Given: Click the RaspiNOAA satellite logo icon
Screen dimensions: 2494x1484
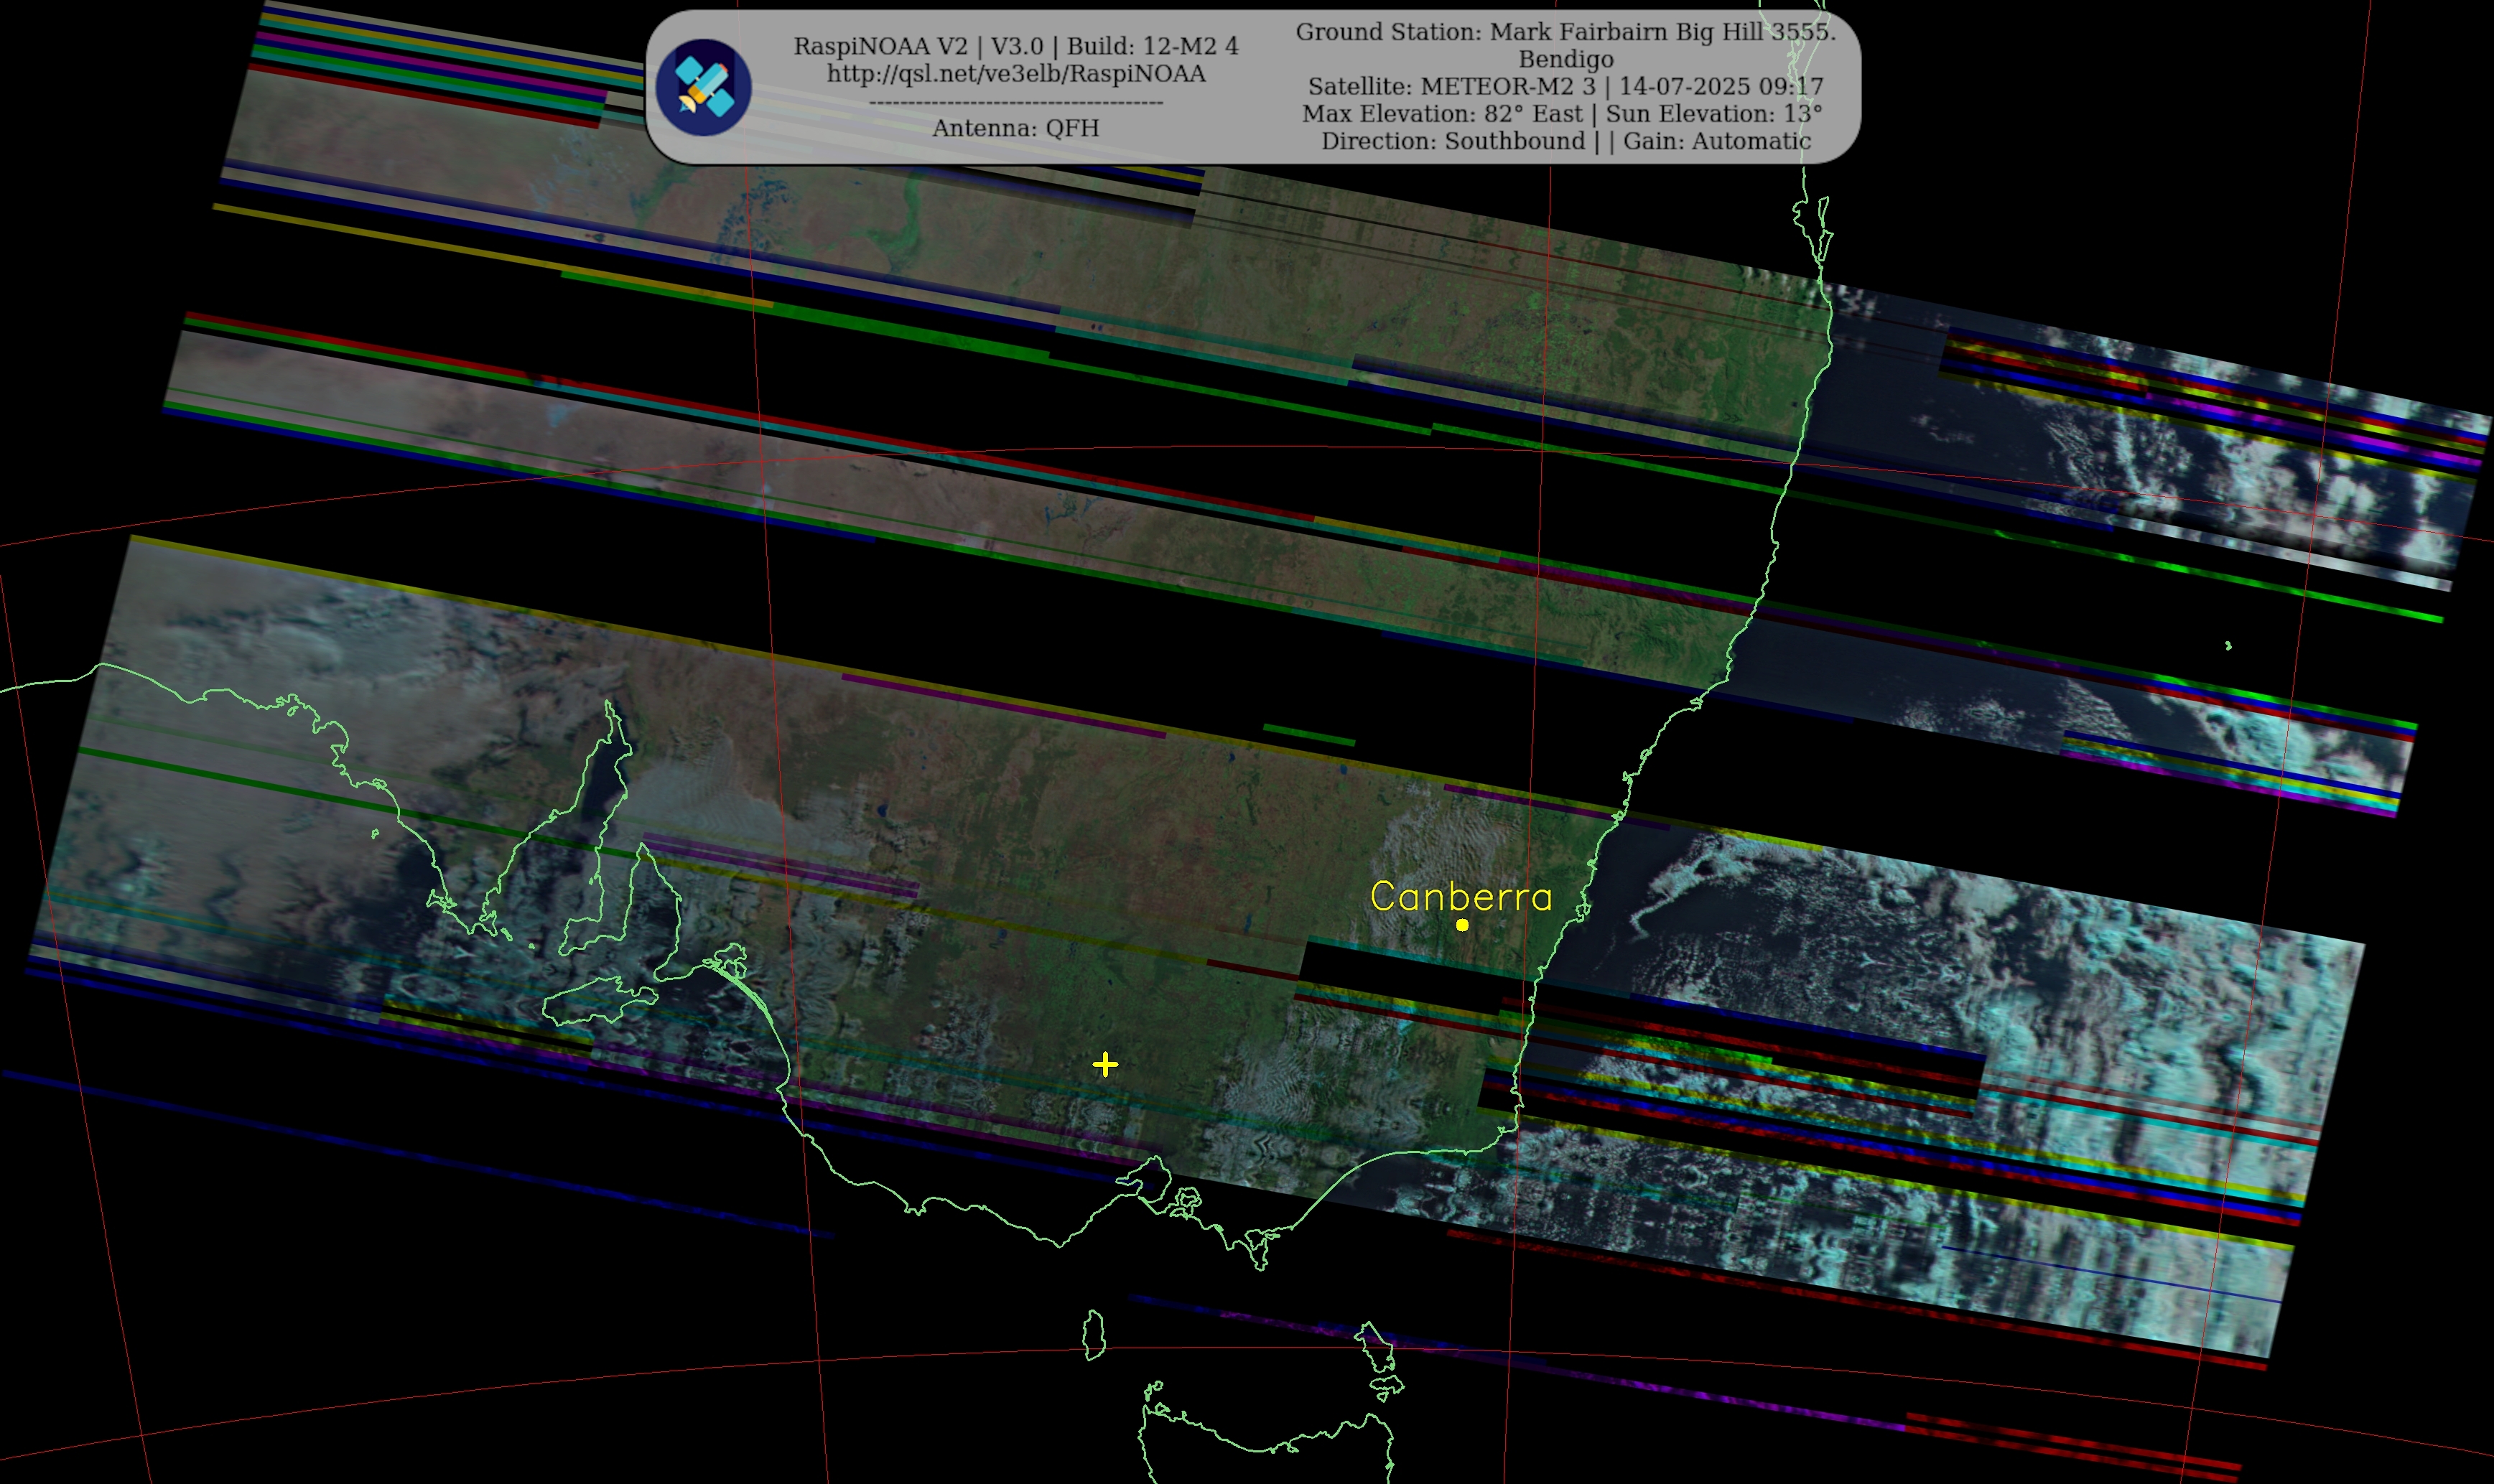Looking at the screenshot, I should pos(703,87).
